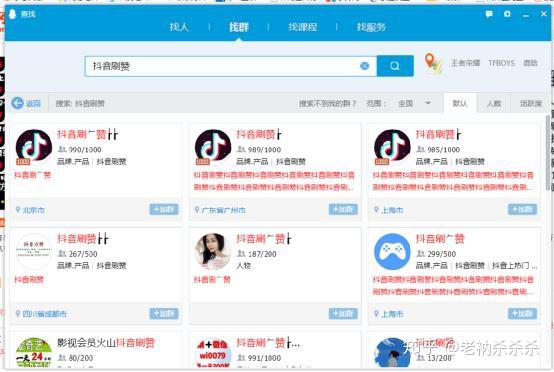Open 广东省广州市 location link
The height and width of the screenshot is (372, 554).
(x=224, y=210)
